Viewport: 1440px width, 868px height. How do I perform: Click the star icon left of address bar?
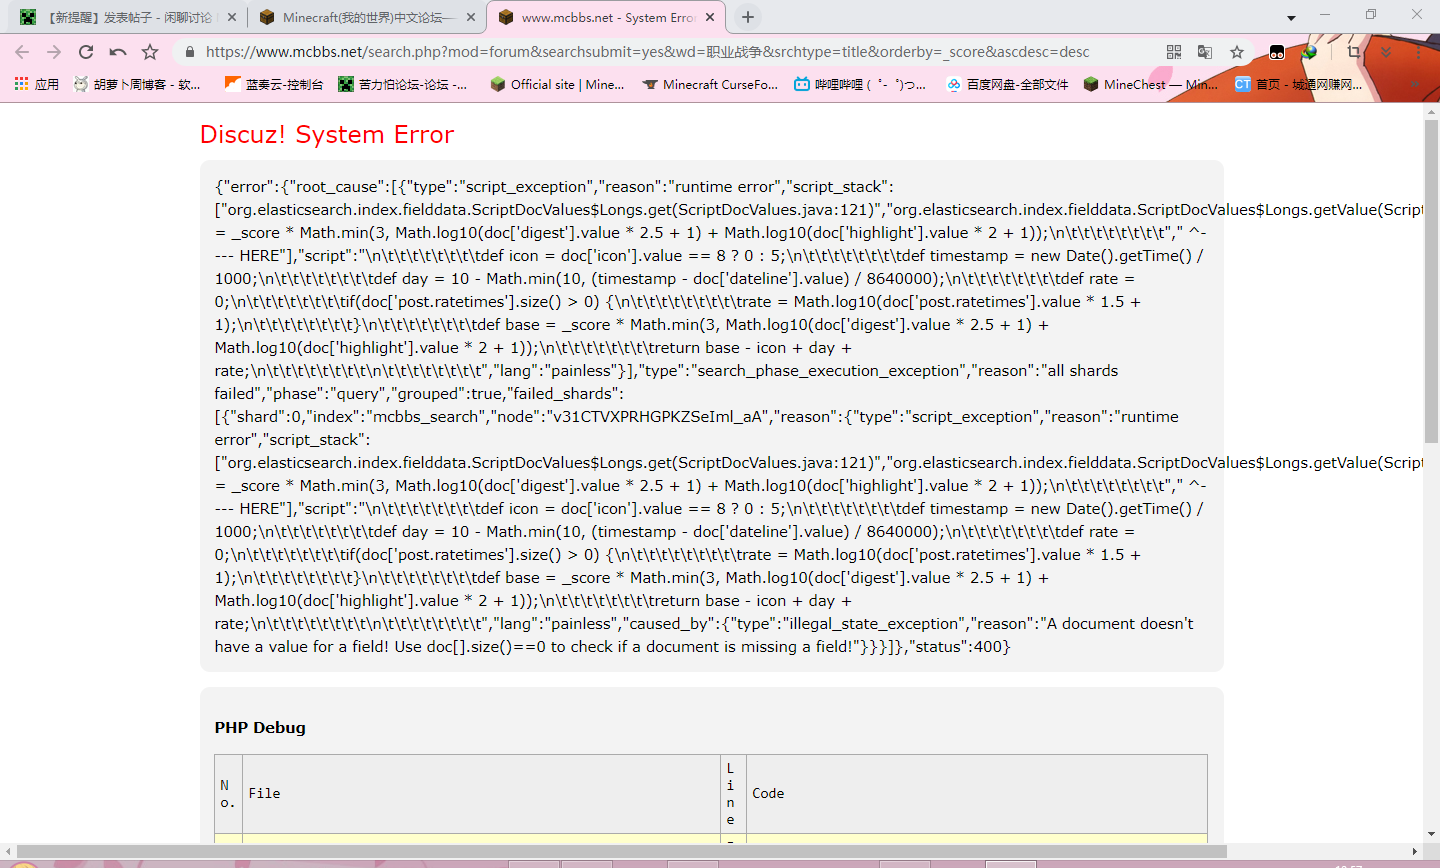coord(150,52)
